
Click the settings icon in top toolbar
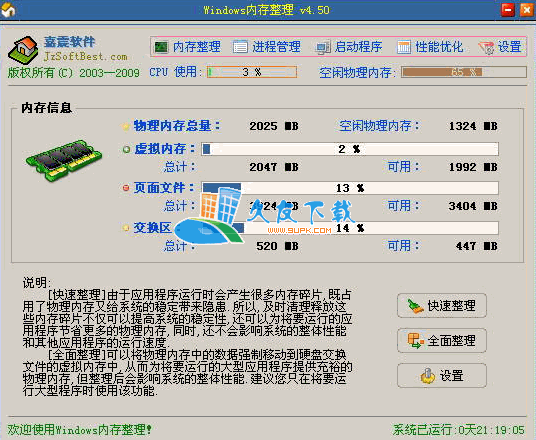point(486,48)
